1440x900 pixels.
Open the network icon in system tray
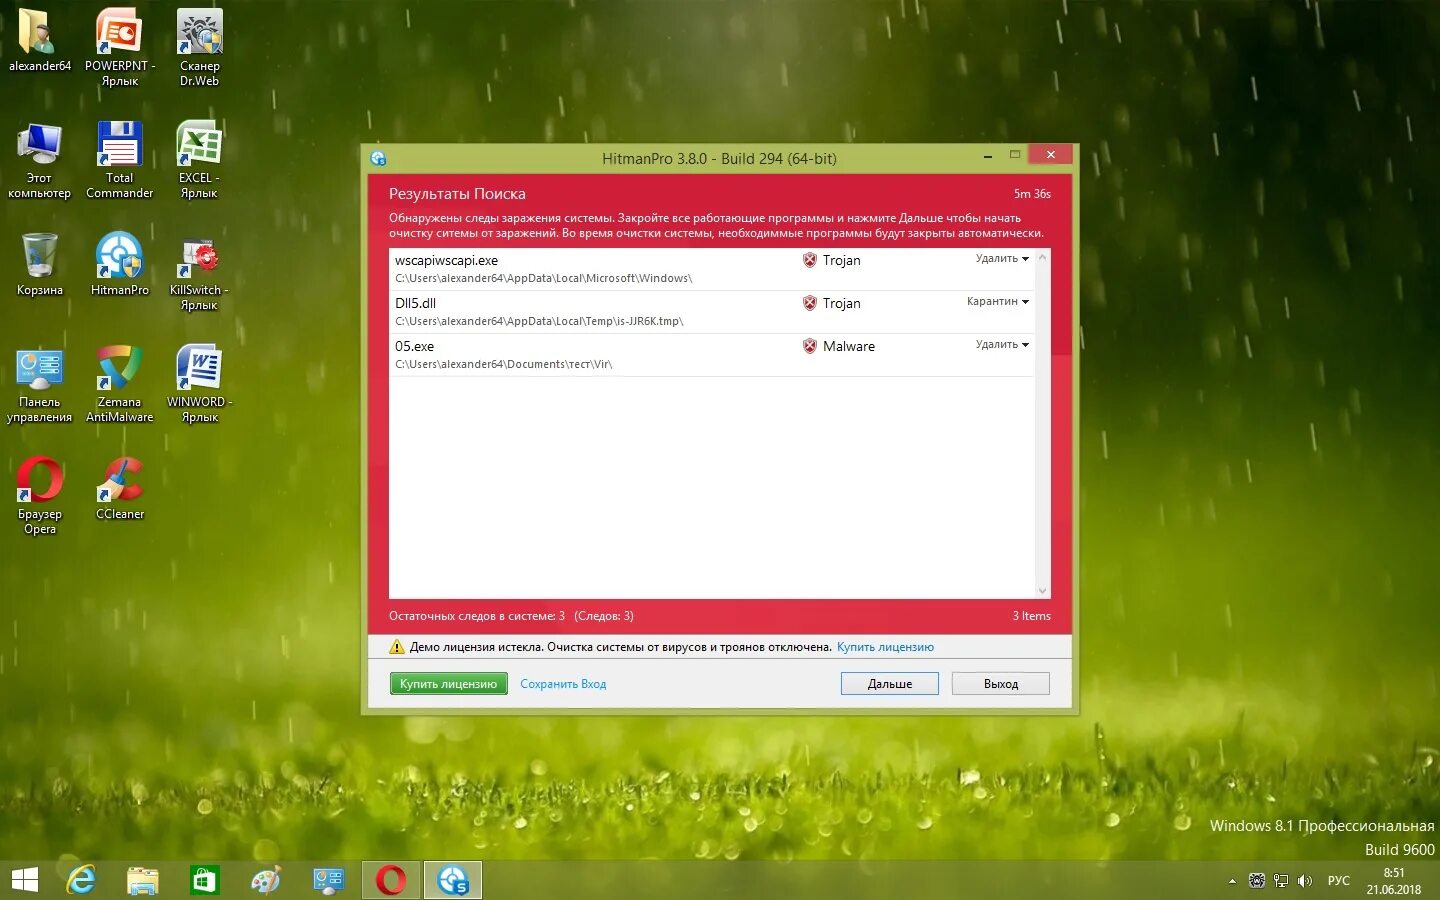[1281, 881]
